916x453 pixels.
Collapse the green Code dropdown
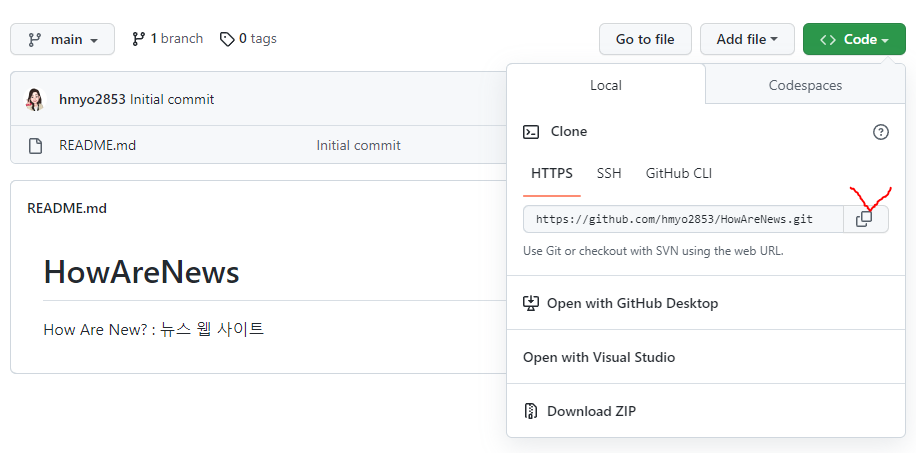pos(854,39)
